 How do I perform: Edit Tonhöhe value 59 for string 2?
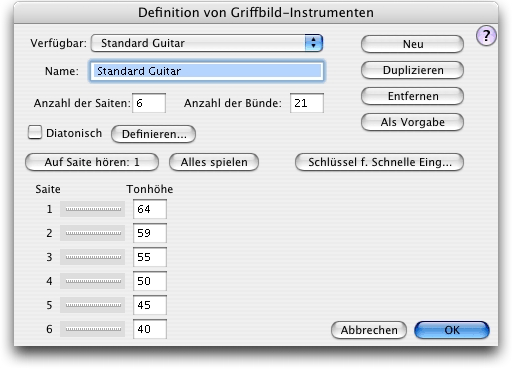click(150, 233)
